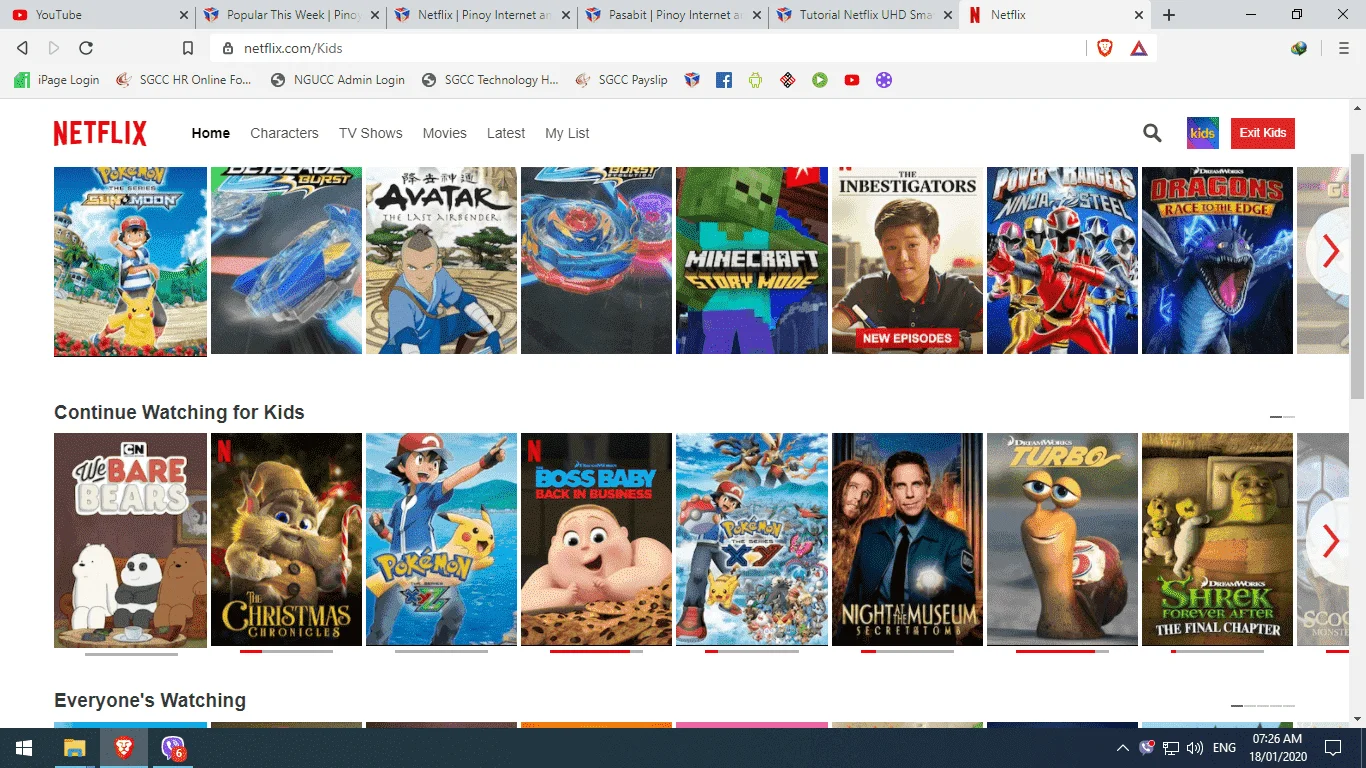
Task: Open the NGUCC Admin Login bookmark
Action: tap(338, 80)
